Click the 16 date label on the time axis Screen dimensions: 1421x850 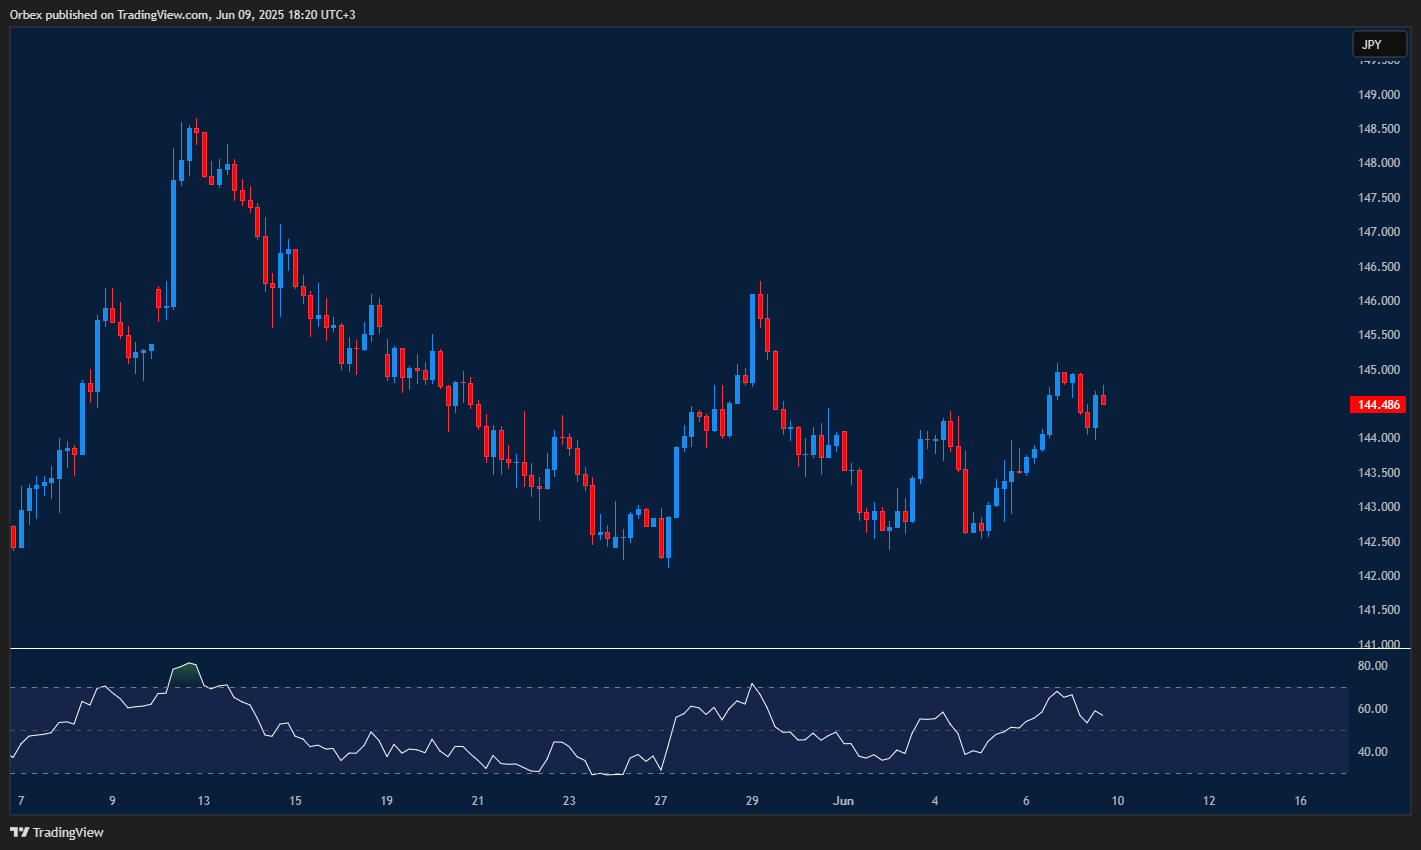pos(1300,801)
